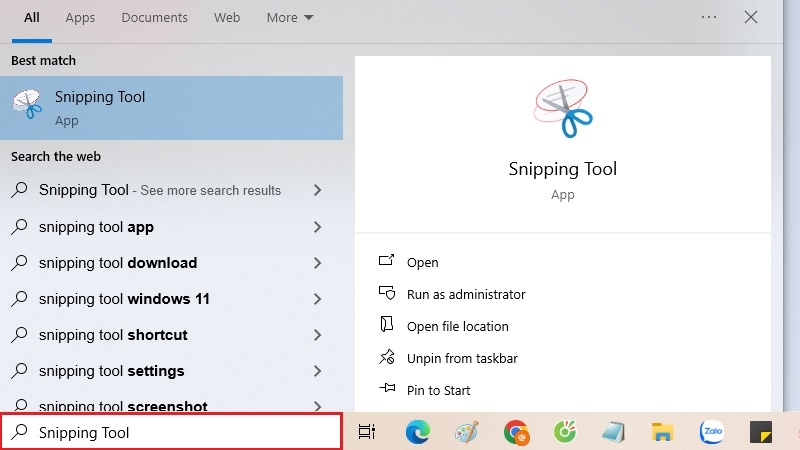The height and width of the screenshot is (450, 800).
Task: Click the shield icon for Run as administrator
Action: (387, 293)
